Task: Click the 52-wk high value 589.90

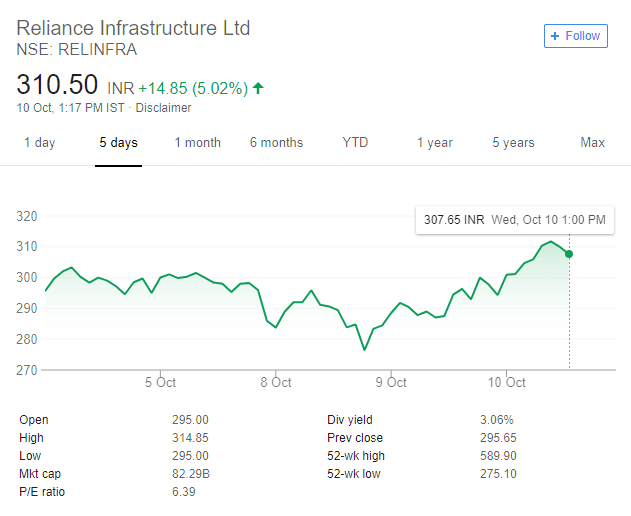Action: pyautogui.click(x=498, y=456)
